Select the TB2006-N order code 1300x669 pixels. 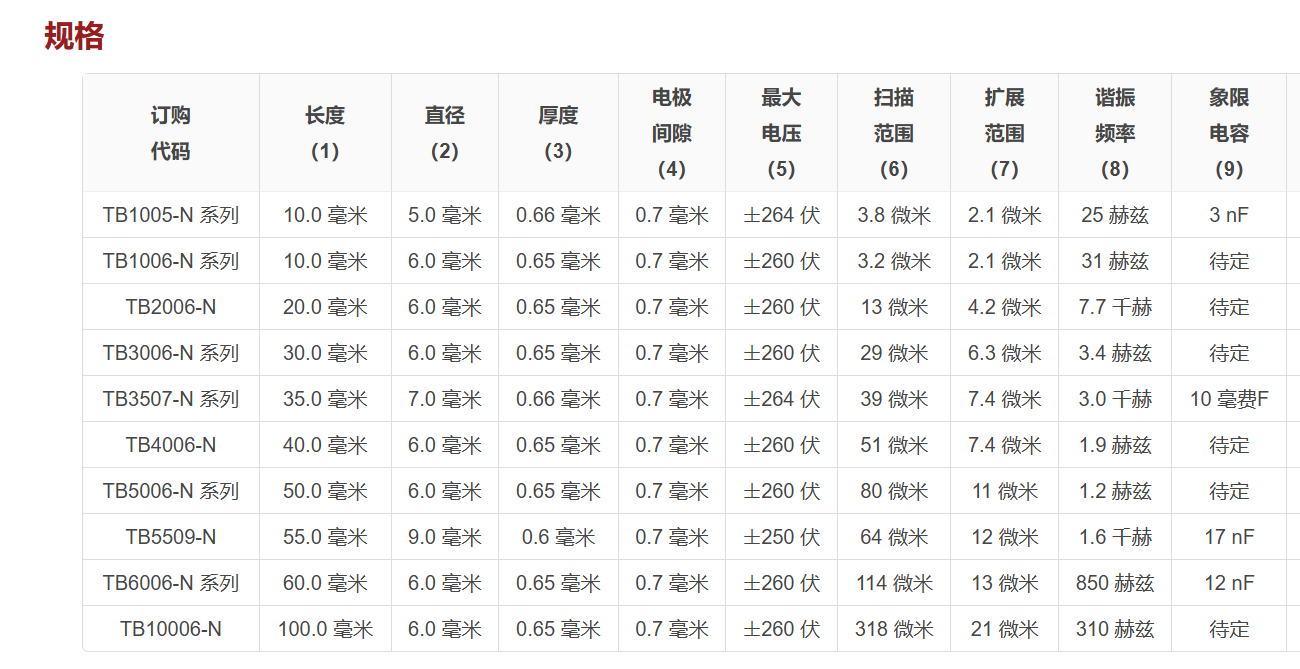171,307
